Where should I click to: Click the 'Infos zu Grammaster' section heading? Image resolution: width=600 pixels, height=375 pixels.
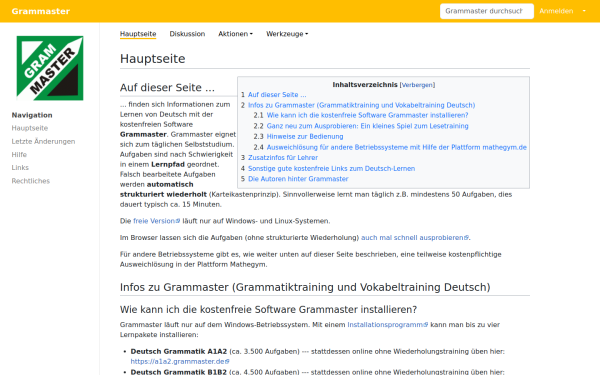point(305,287)
